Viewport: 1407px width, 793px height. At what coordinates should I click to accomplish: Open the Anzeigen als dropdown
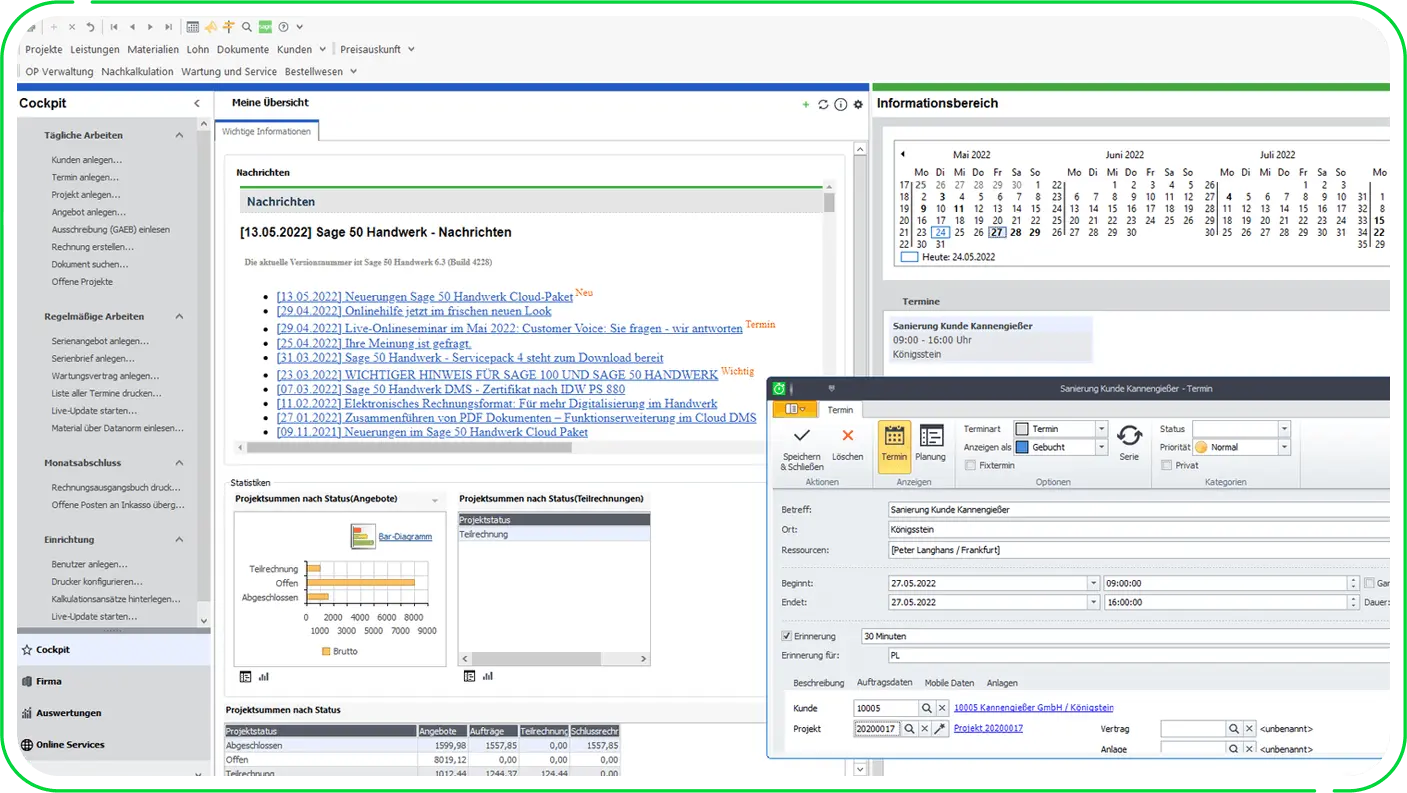[1101, 447]
